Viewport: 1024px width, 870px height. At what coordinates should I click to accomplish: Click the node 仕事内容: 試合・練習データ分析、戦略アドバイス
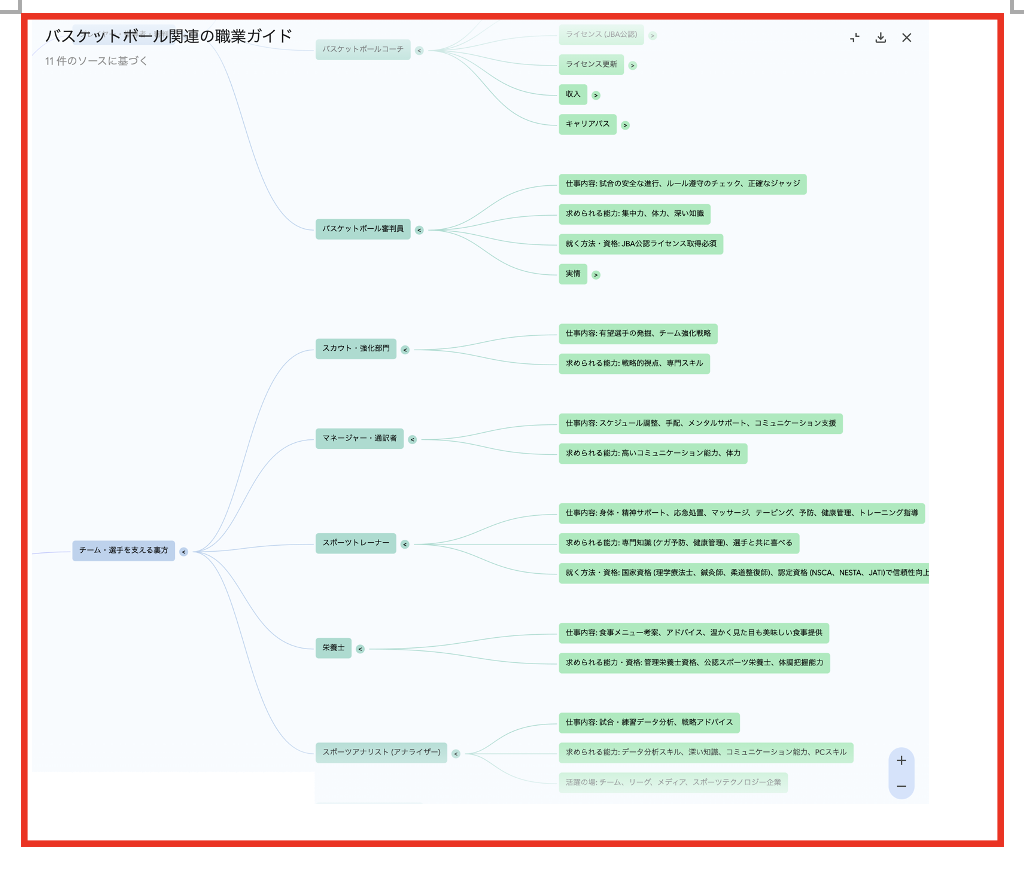649,723
